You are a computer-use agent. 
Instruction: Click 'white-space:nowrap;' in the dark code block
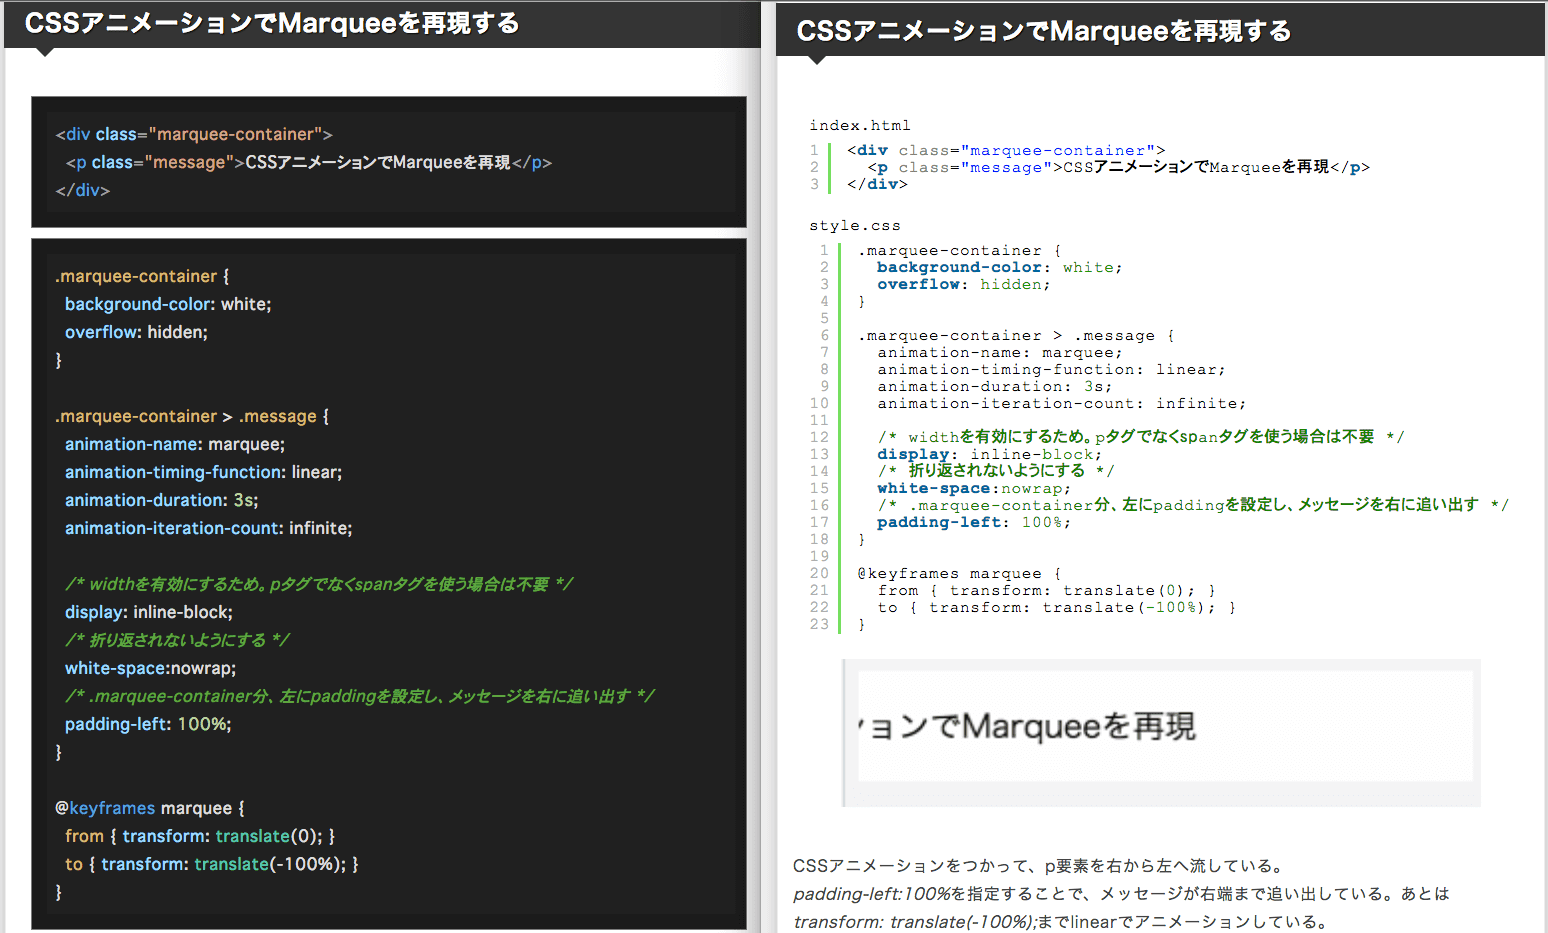pos(151,668)
